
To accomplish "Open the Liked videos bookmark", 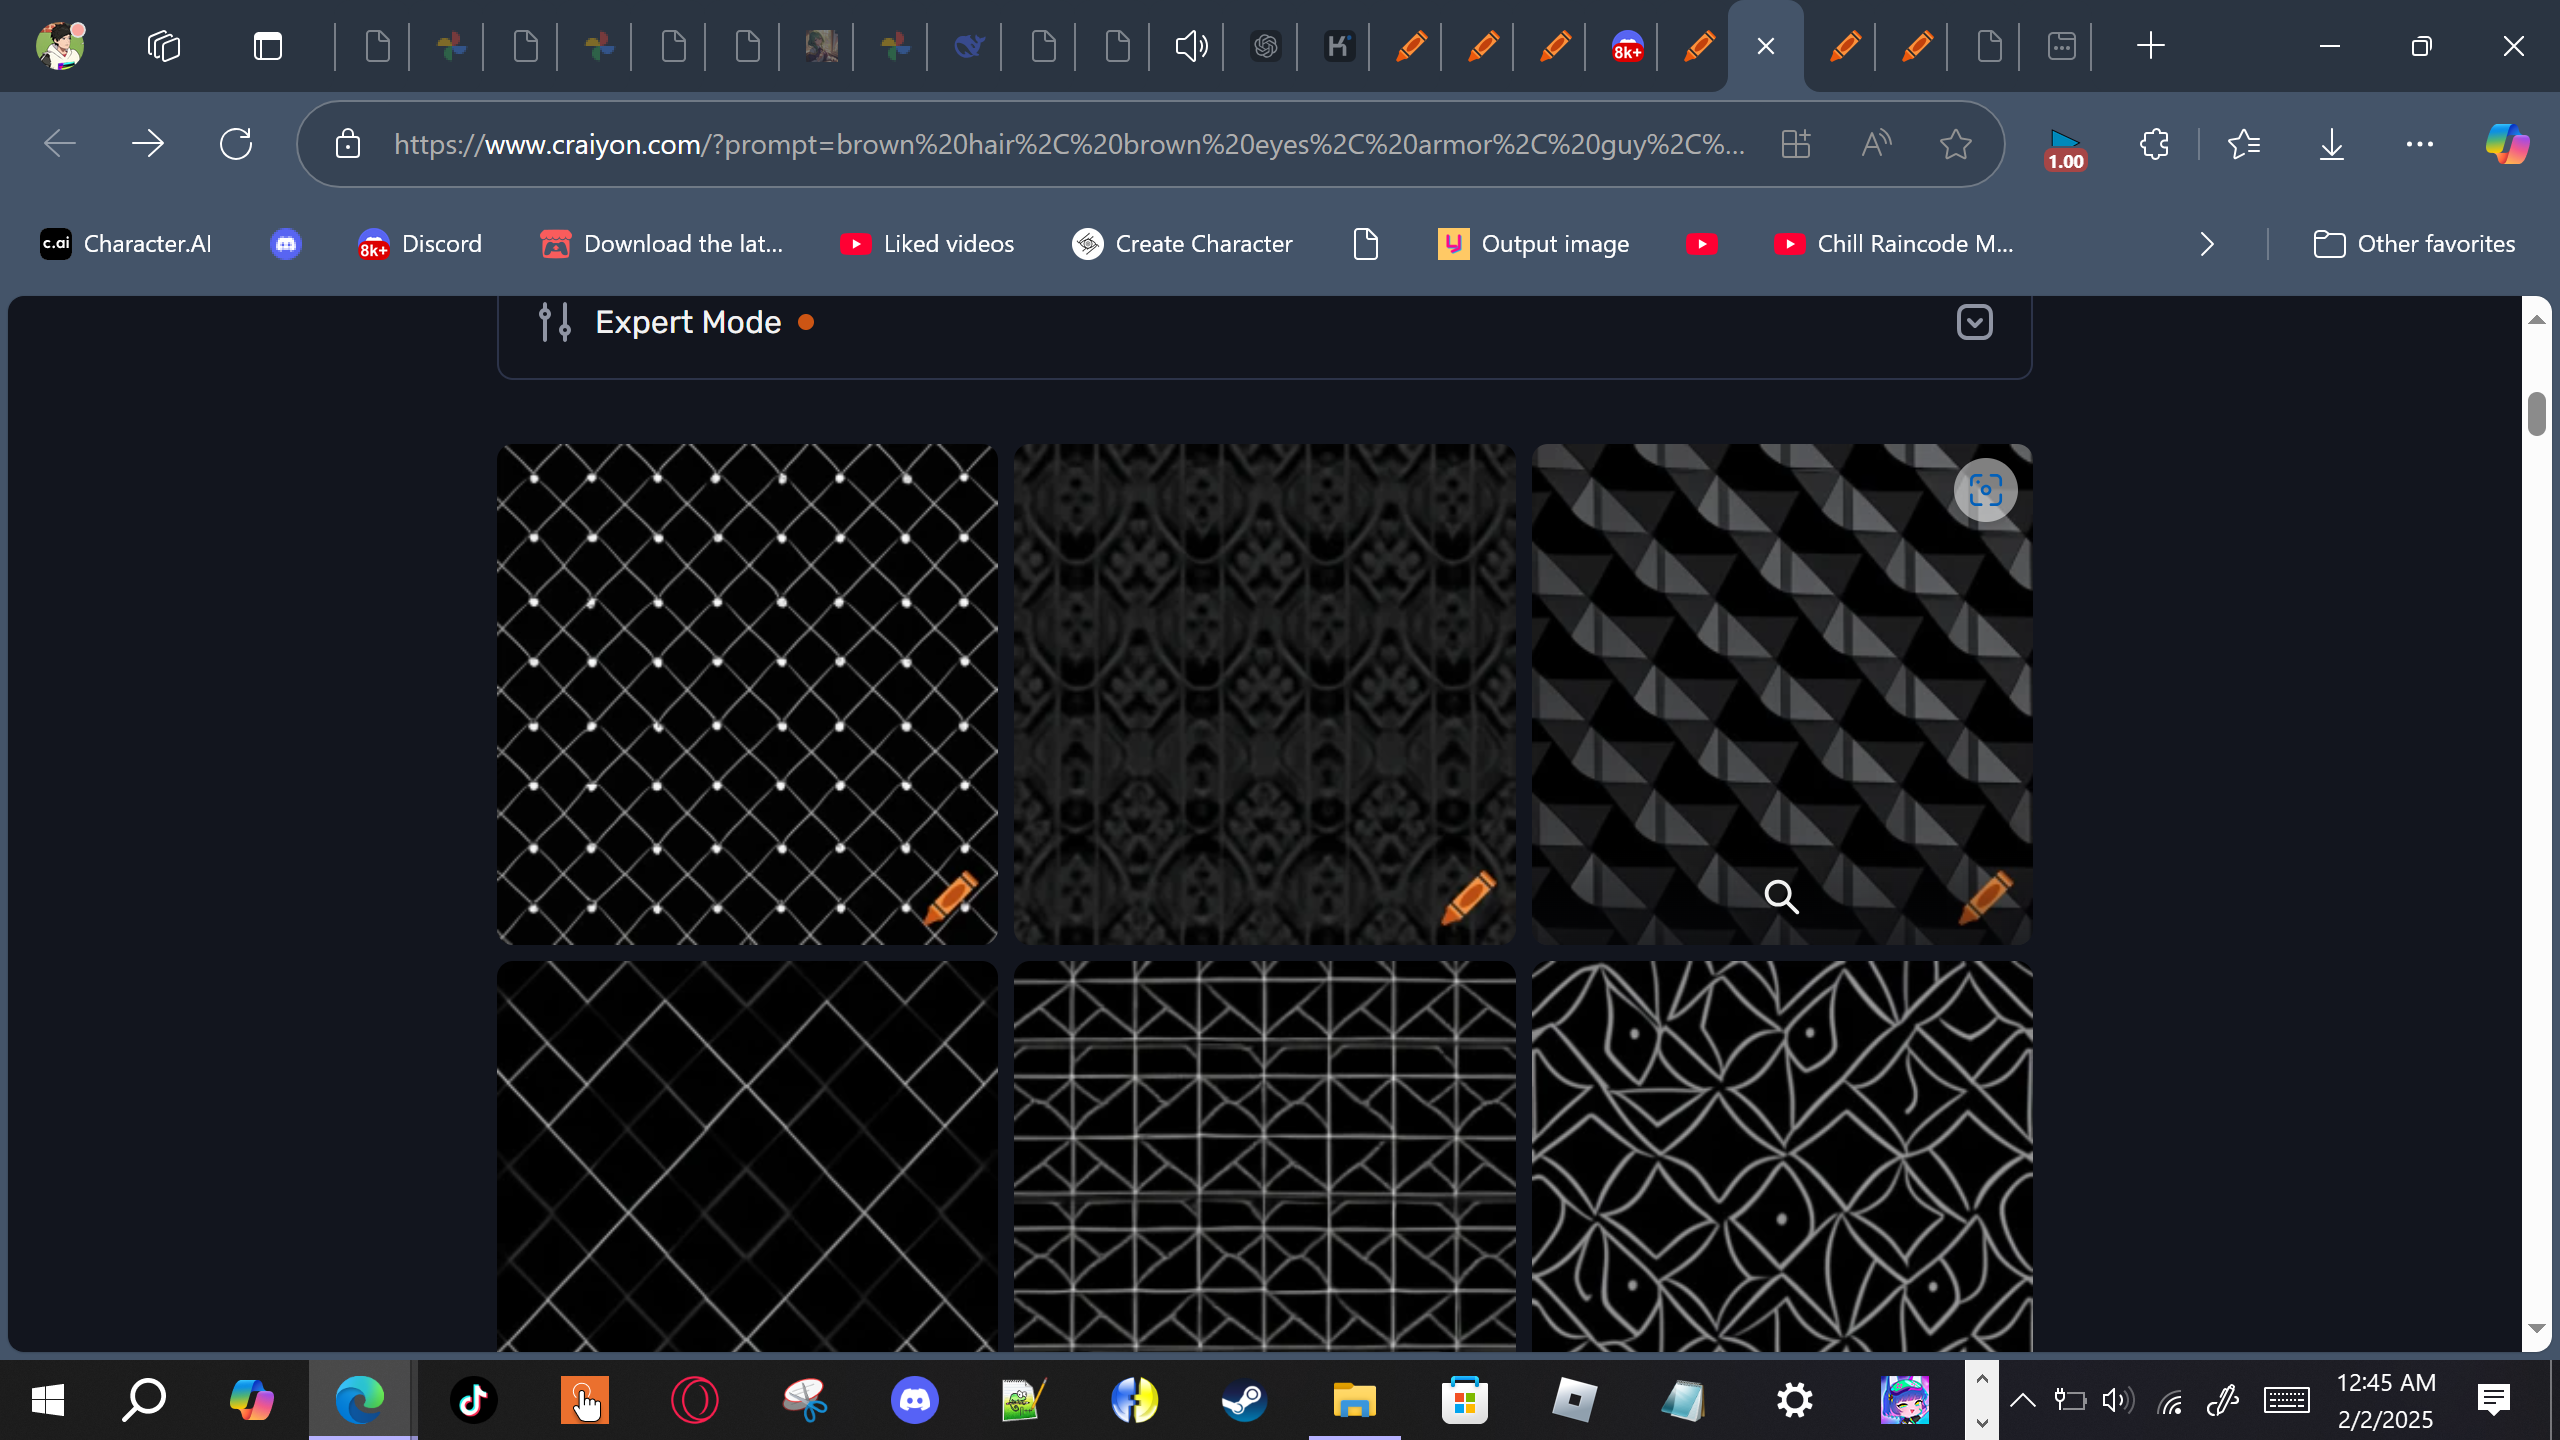I will pos(927,244).
